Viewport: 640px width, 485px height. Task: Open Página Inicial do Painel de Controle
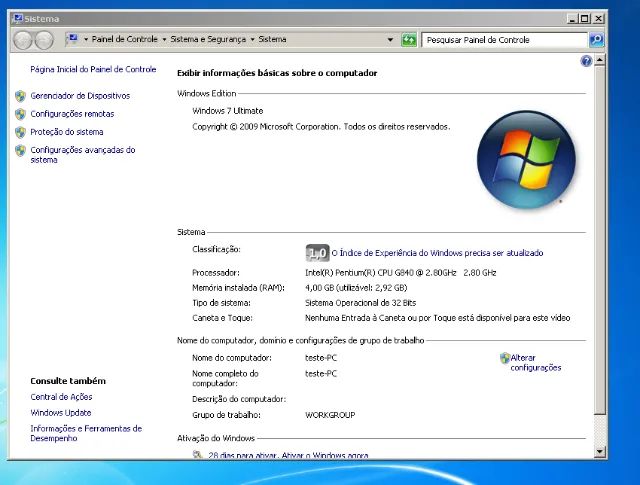[93, 69]
